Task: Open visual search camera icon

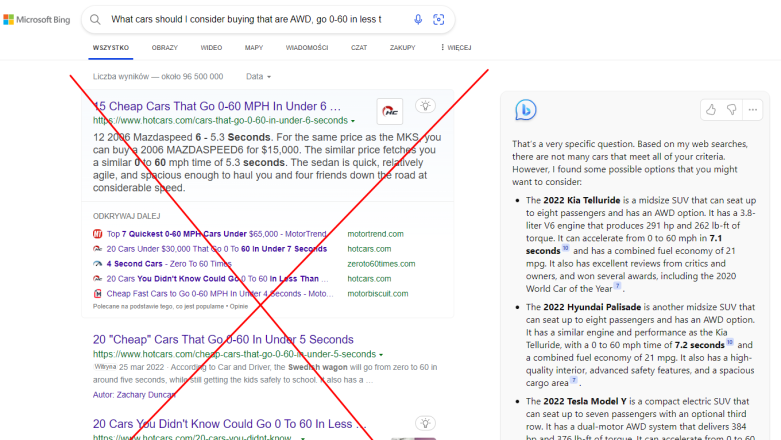Action: pos(438,19)
